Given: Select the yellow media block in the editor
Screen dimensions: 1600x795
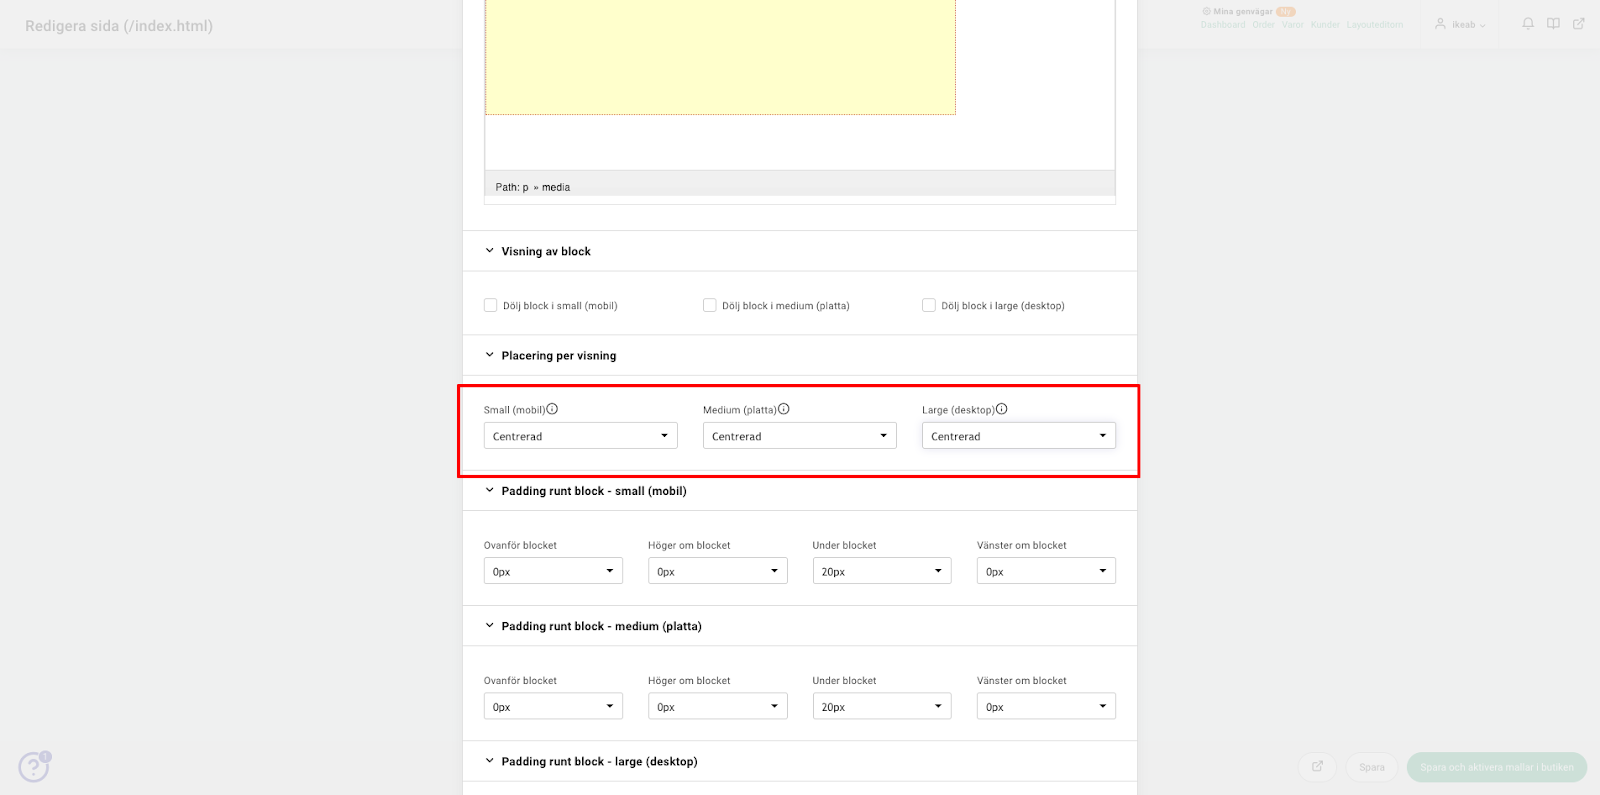Looking at the screenshot, I should click(720, 57).
